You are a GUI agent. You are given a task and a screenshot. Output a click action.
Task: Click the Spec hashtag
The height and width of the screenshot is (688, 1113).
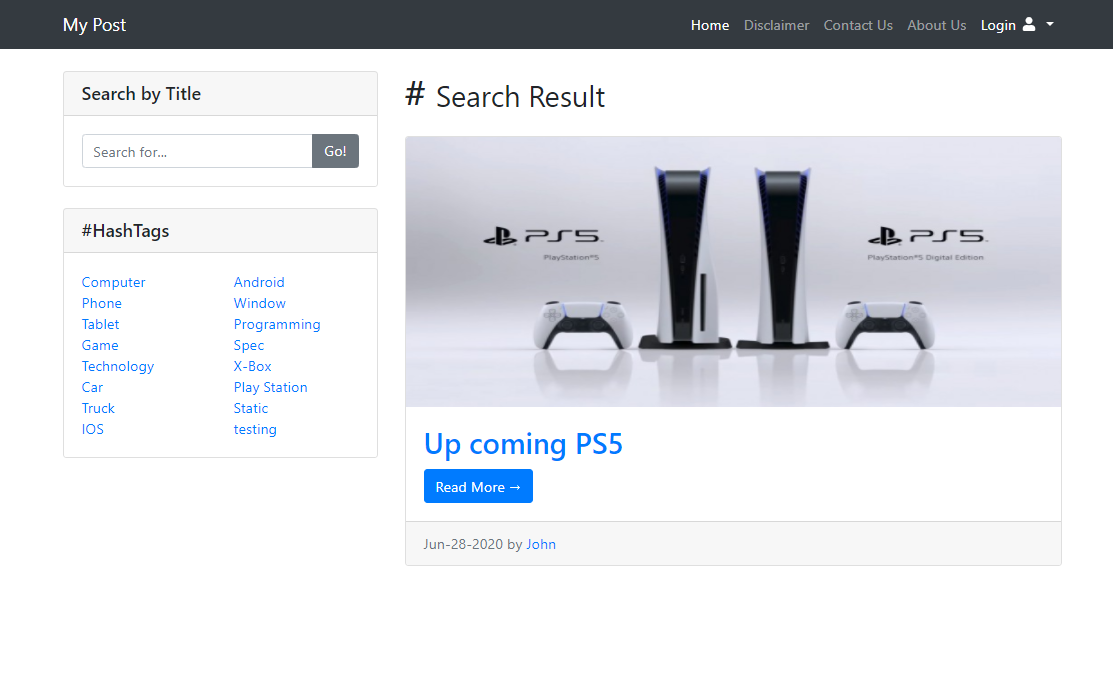[248, 345]
